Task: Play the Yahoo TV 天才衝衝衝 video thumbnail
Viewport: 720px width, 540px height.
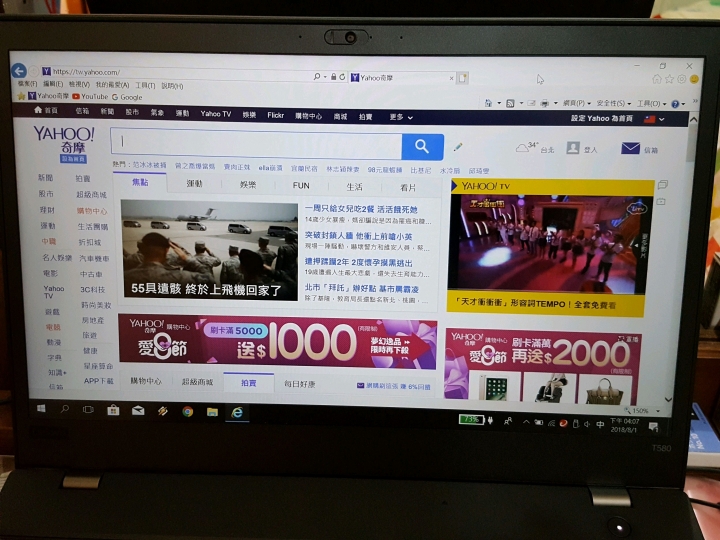Action: click(x=549, y=243)
